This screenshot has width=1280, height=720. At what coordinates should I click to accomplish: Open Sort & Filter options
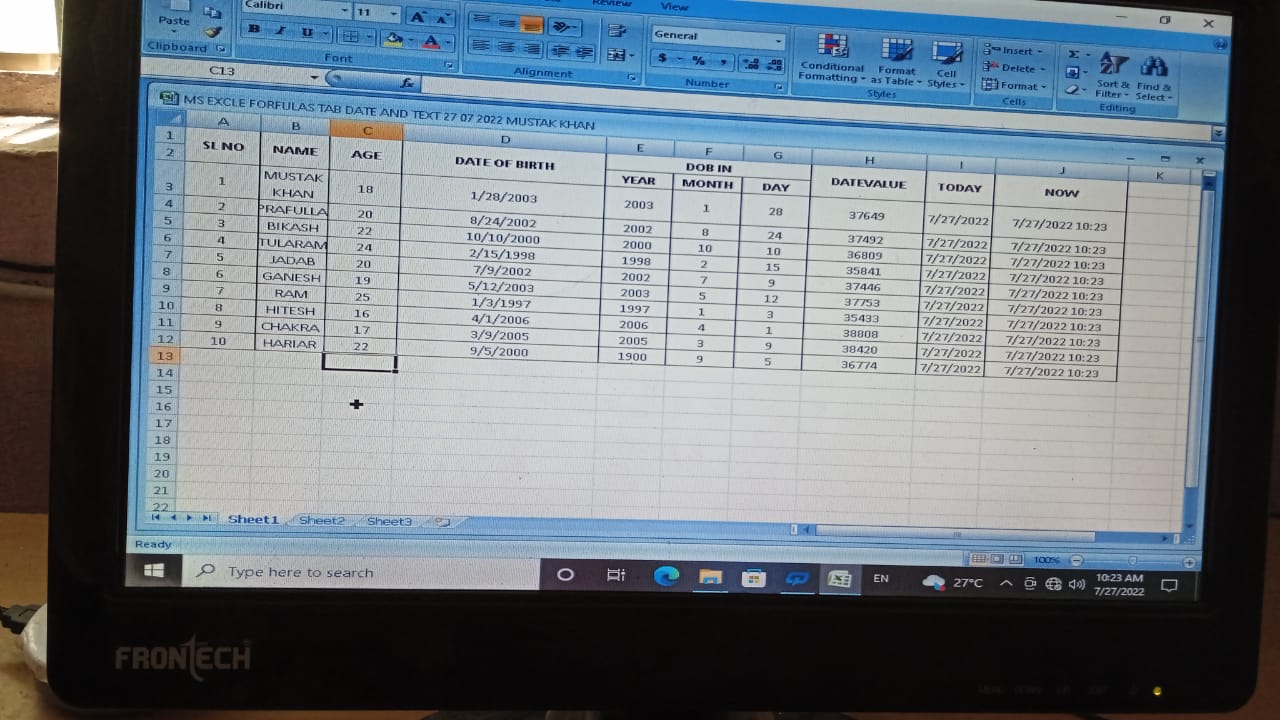pyautogui.click(x=1113, y=74)
